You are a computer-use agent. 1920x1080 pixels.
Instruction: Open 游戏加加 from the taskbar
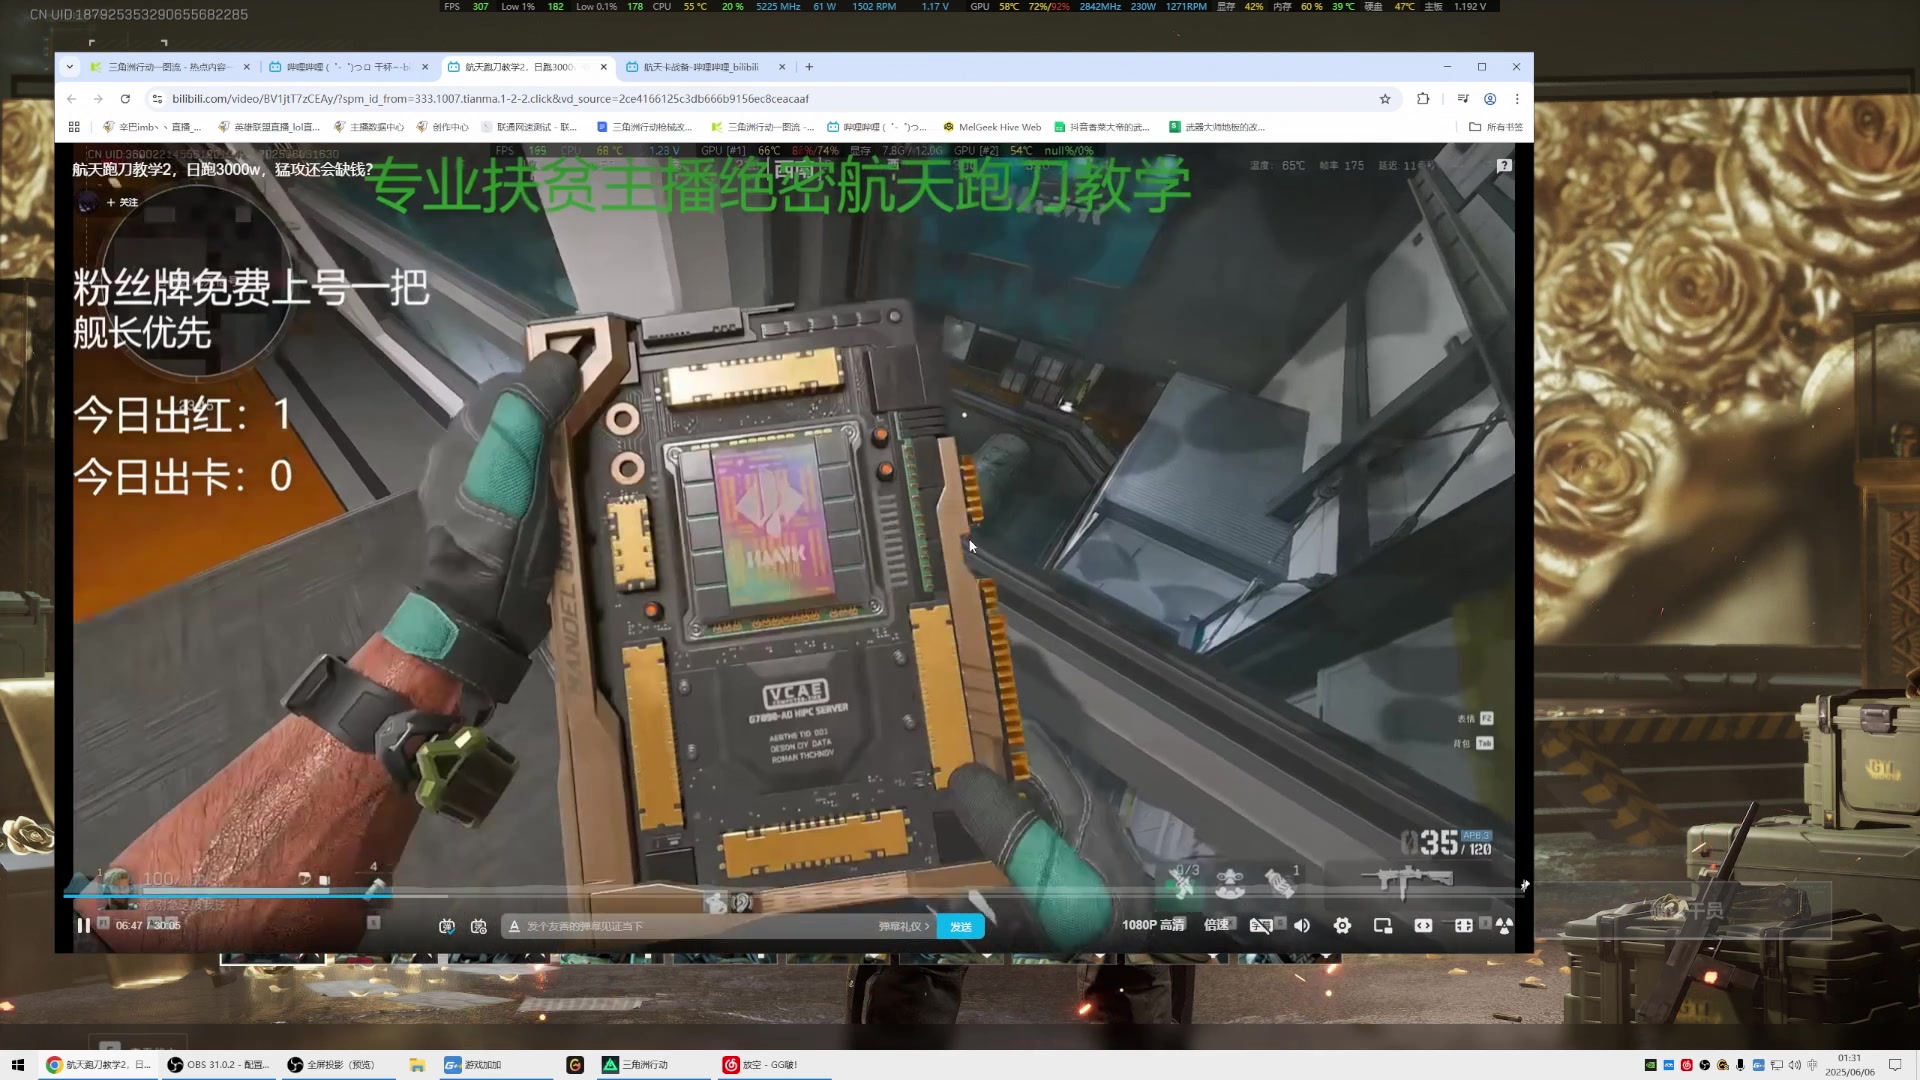click(x=496, y=1065)
